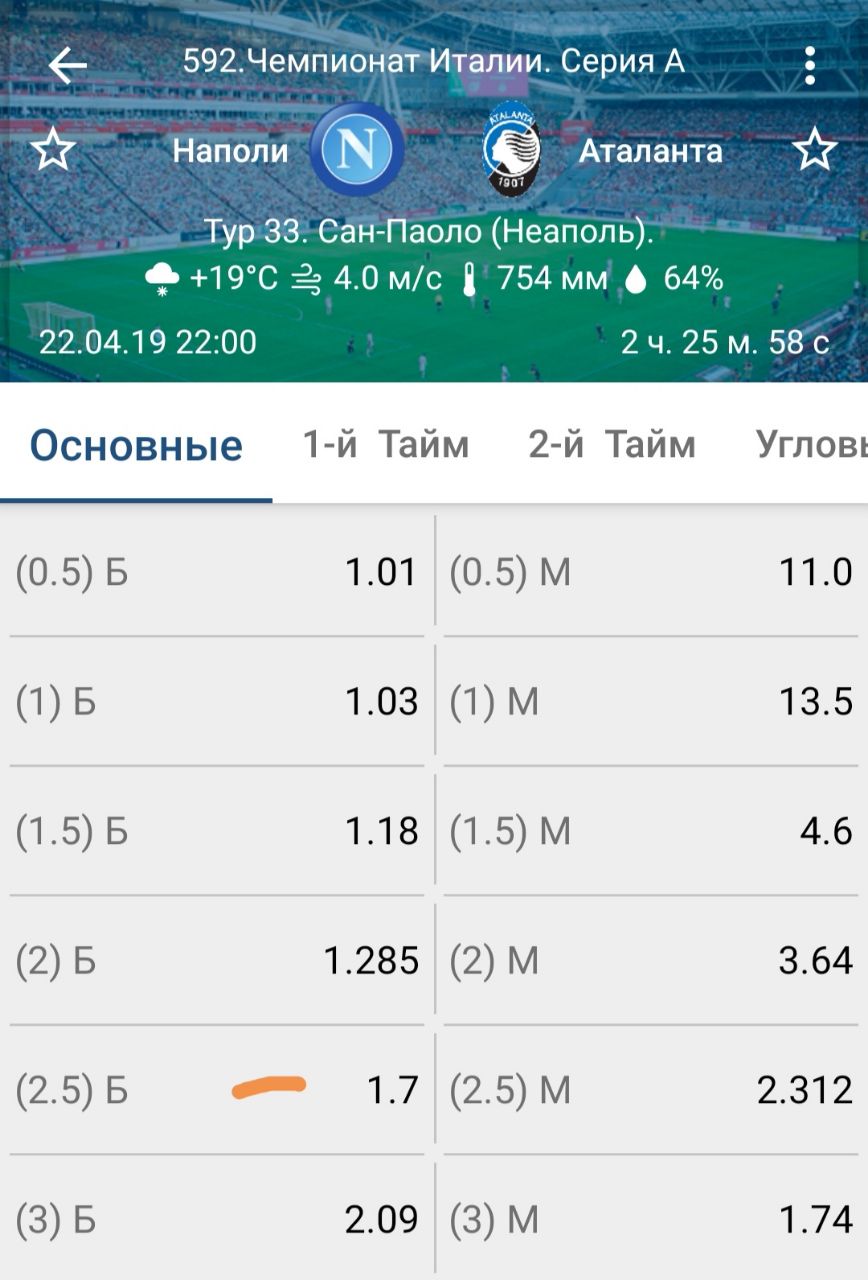
Task: Select (0.5) Б odds 1.01
Action: (216, 573)
